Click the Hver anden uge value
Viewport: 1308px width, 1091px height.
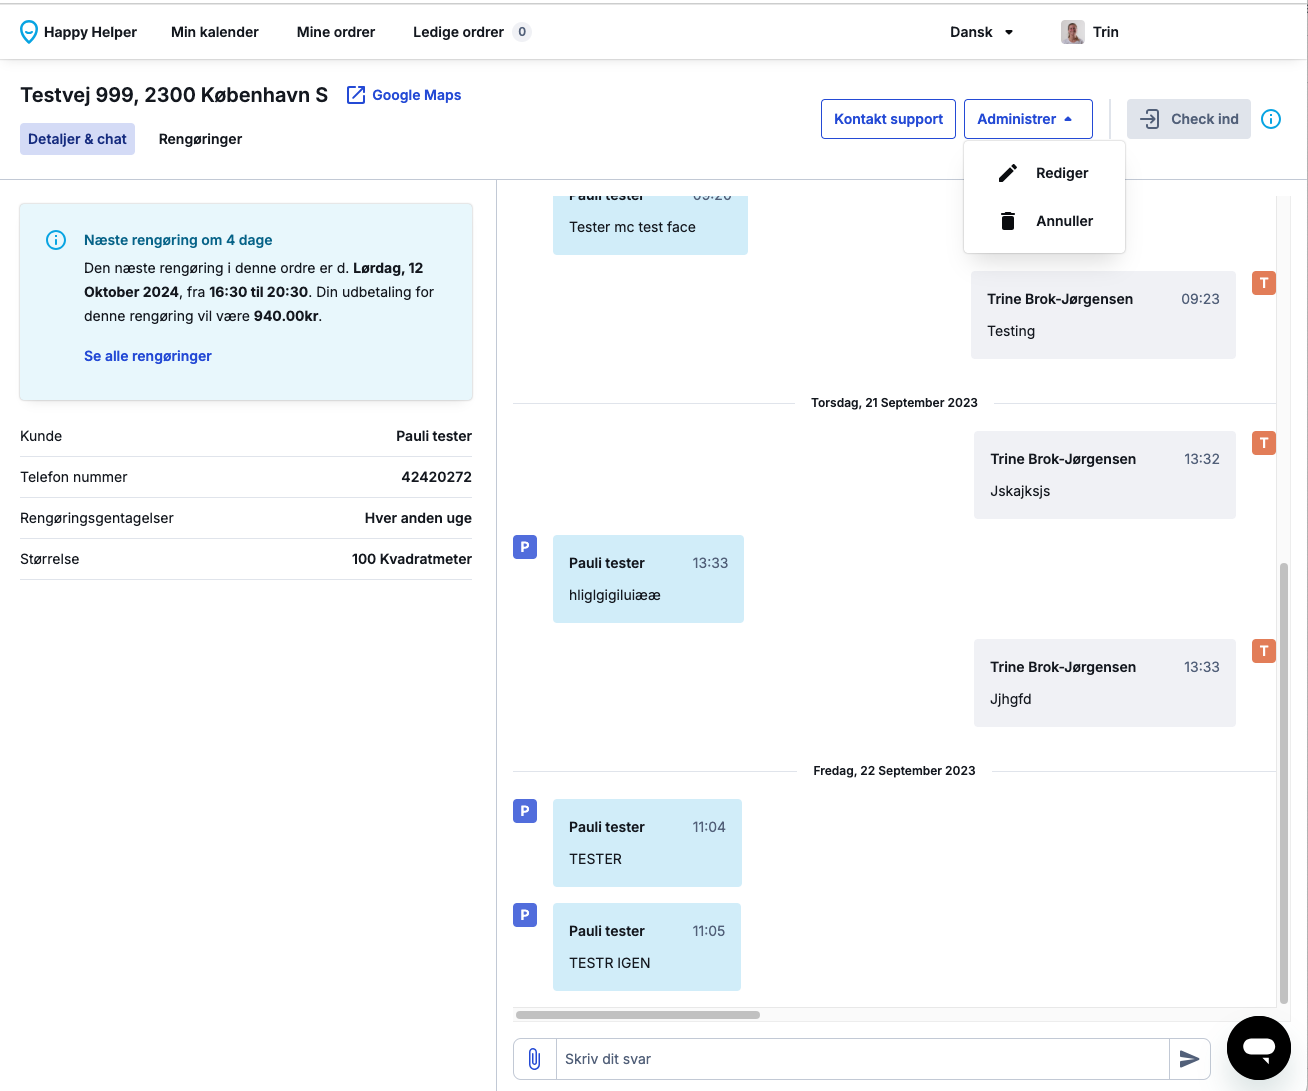point(418,518)
